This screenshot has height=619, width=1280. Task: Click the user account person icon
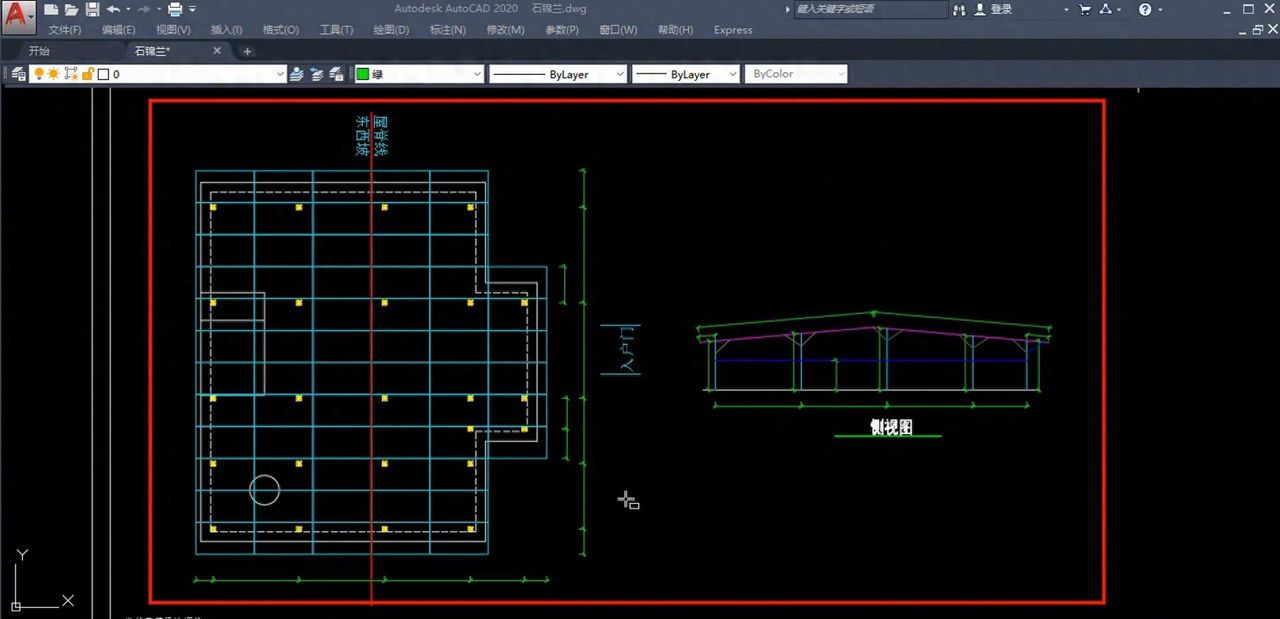(979, 9)
